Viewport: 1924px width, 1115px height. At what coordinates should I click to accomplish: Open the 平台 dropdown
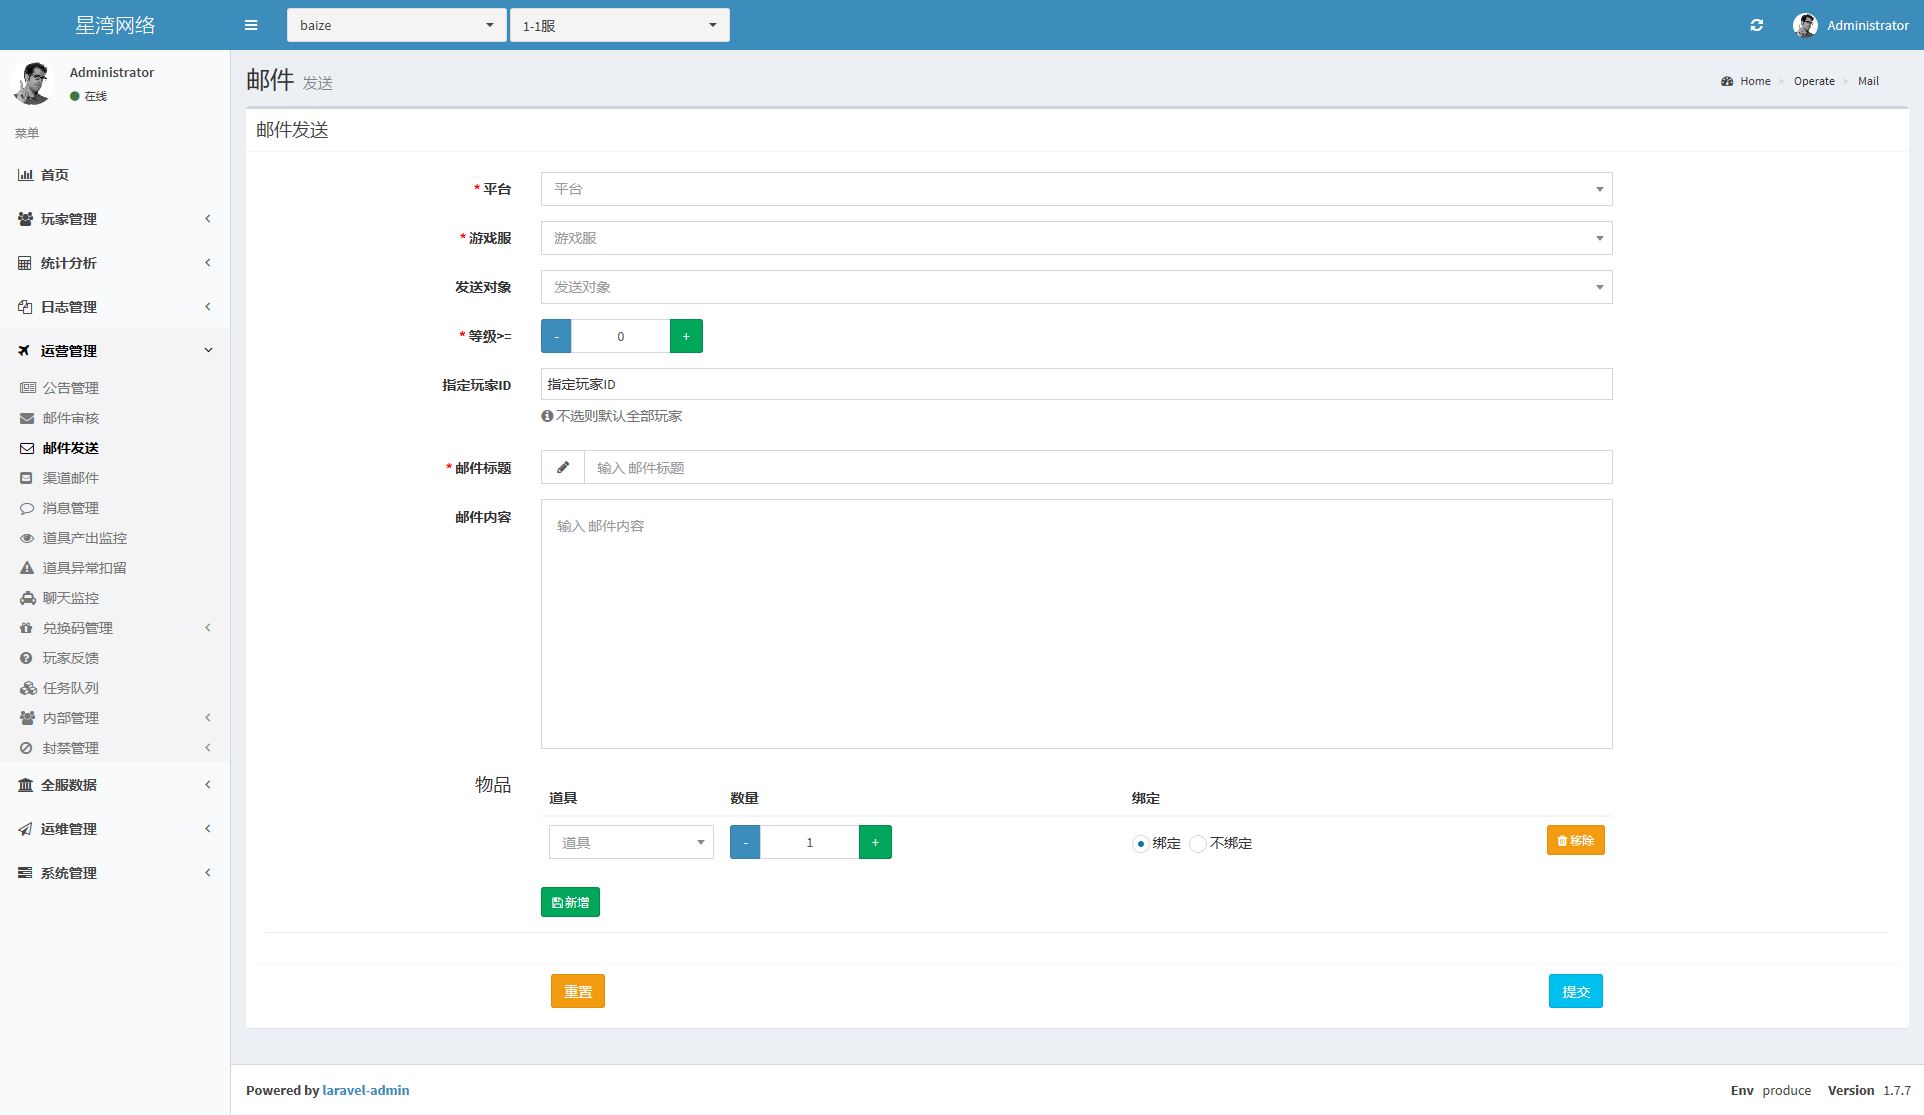point(1076,189)
